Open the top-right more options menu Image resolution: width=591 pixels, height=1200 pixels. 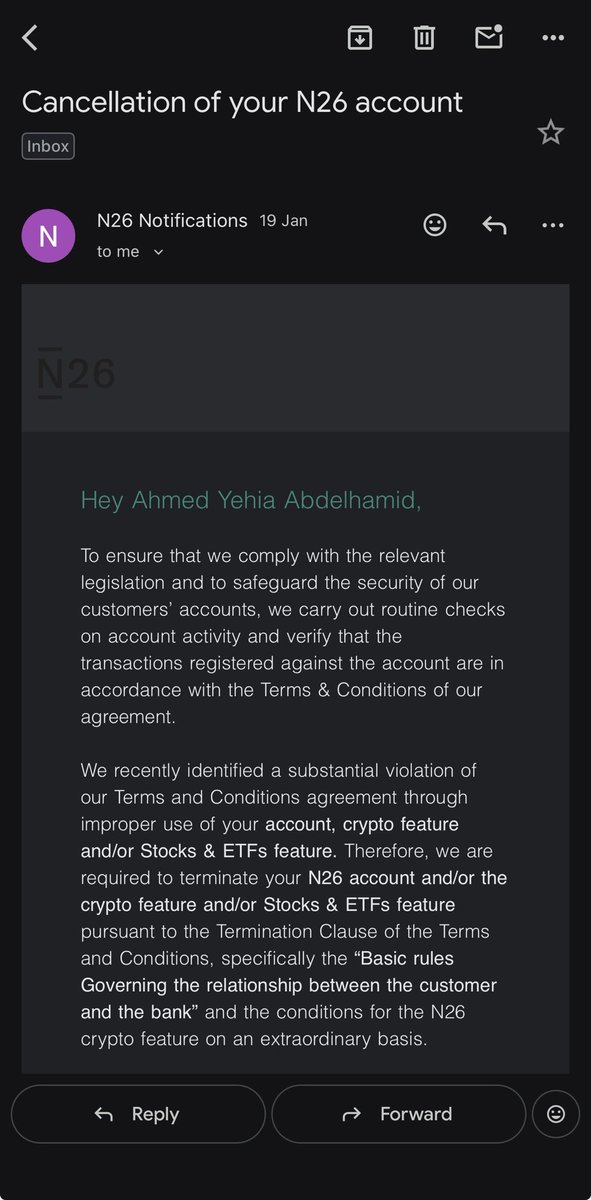coord(553,38)
